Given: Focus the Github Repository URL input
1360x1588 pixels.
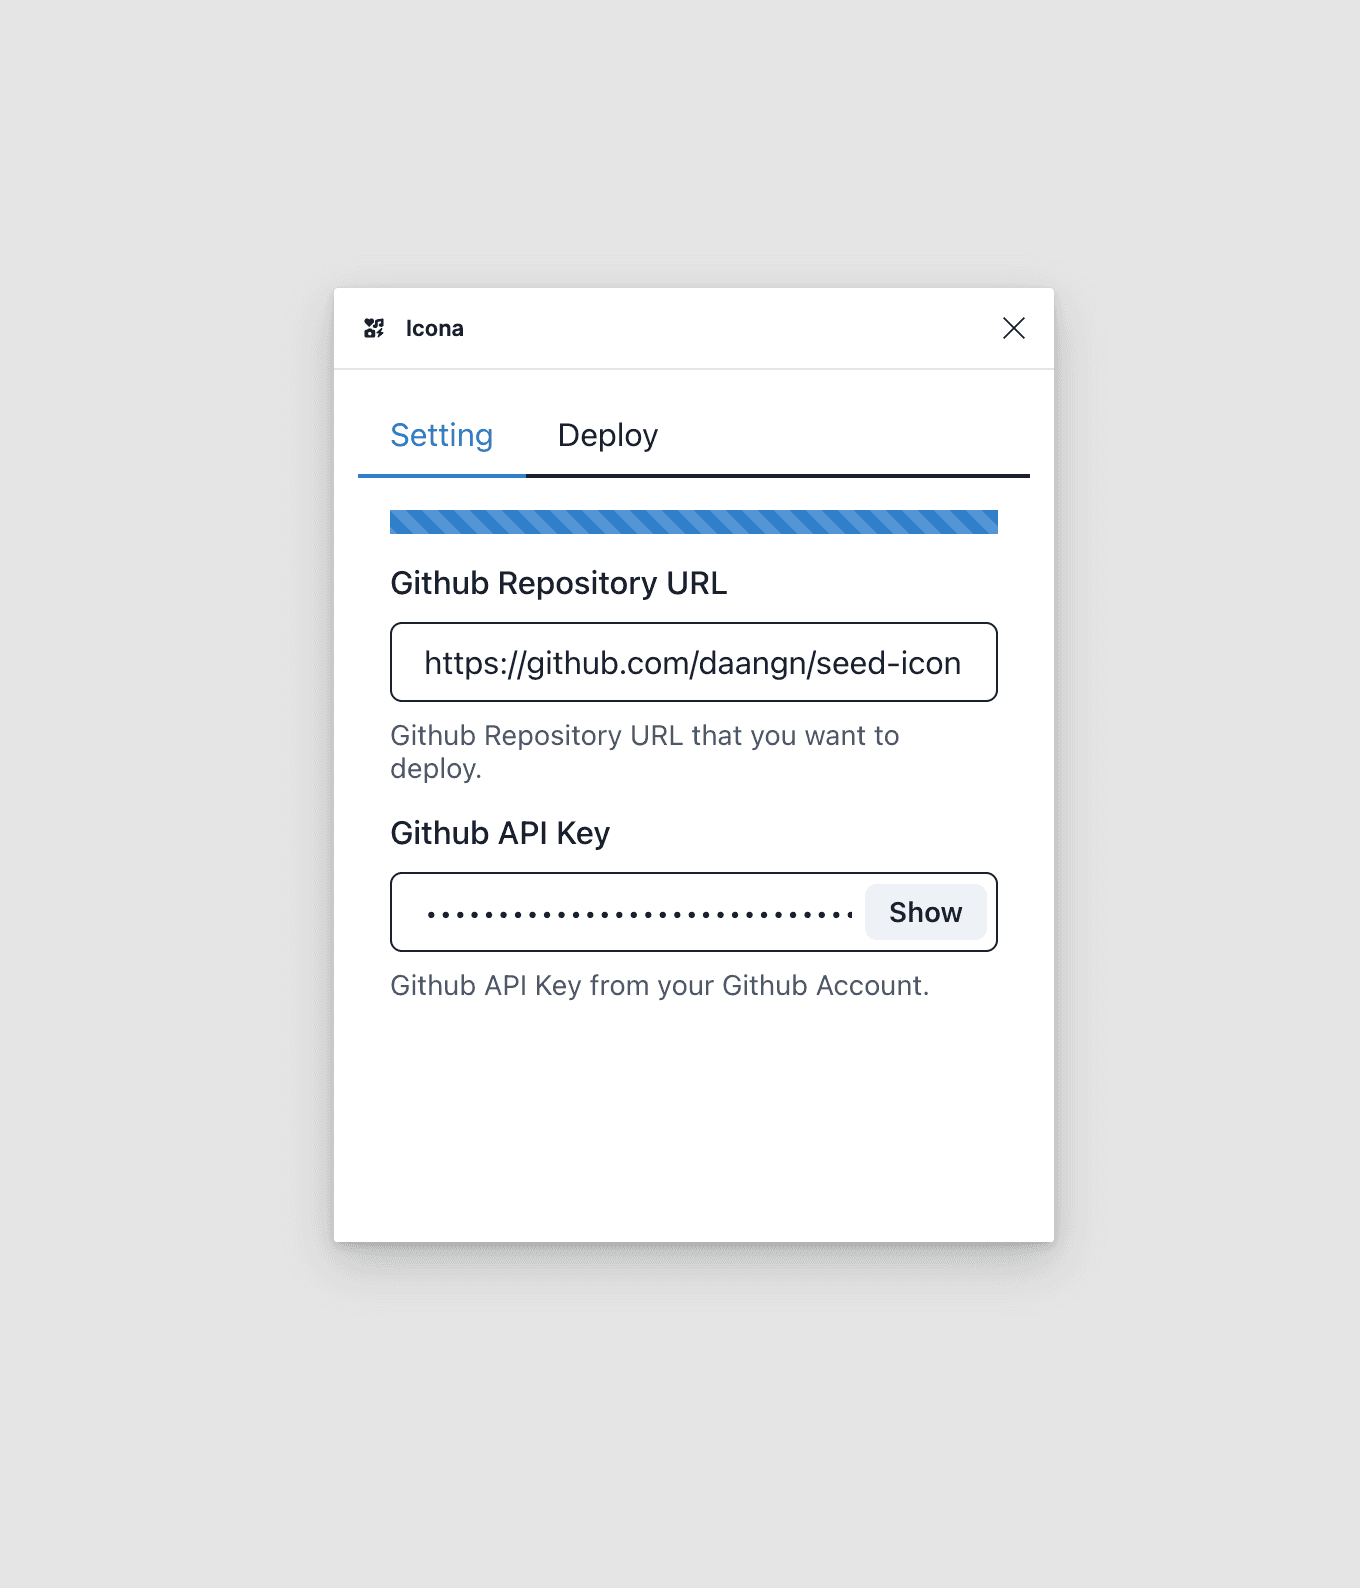Looking at the screenshot, I should coord(694,662).
